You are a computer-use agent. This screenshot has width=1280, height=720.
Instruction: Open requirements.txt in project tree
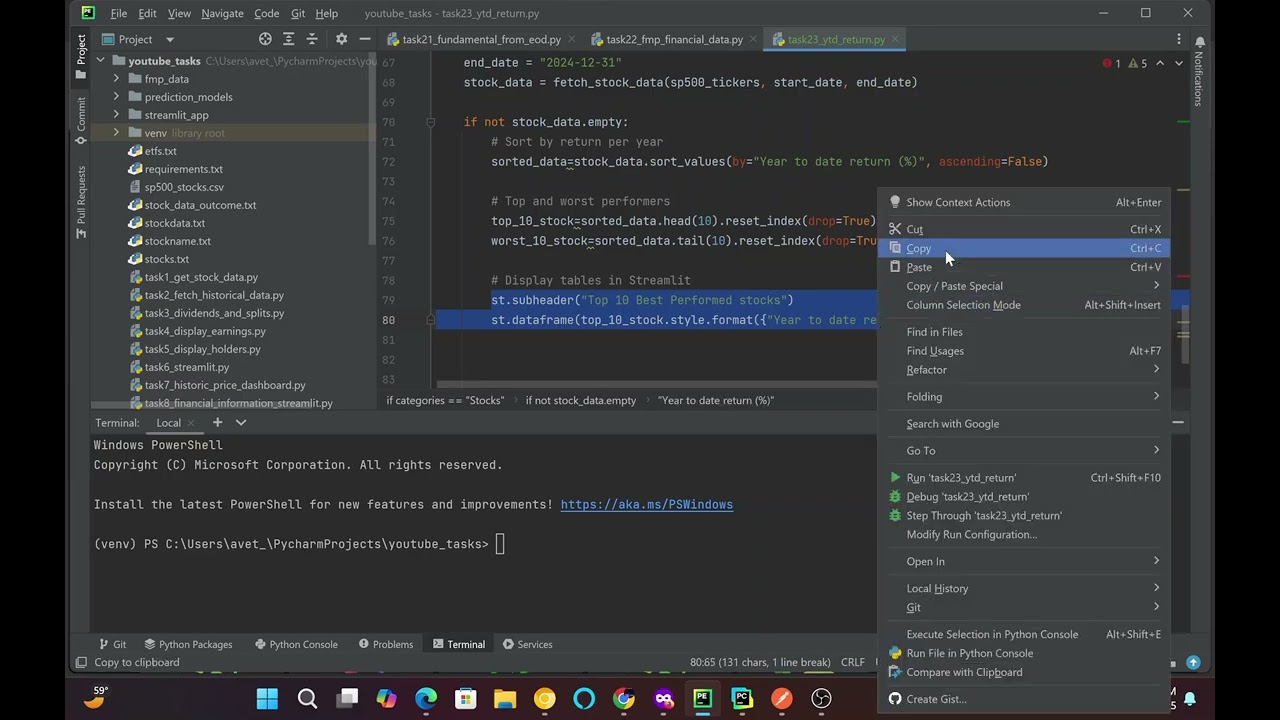tap(183, 169)
